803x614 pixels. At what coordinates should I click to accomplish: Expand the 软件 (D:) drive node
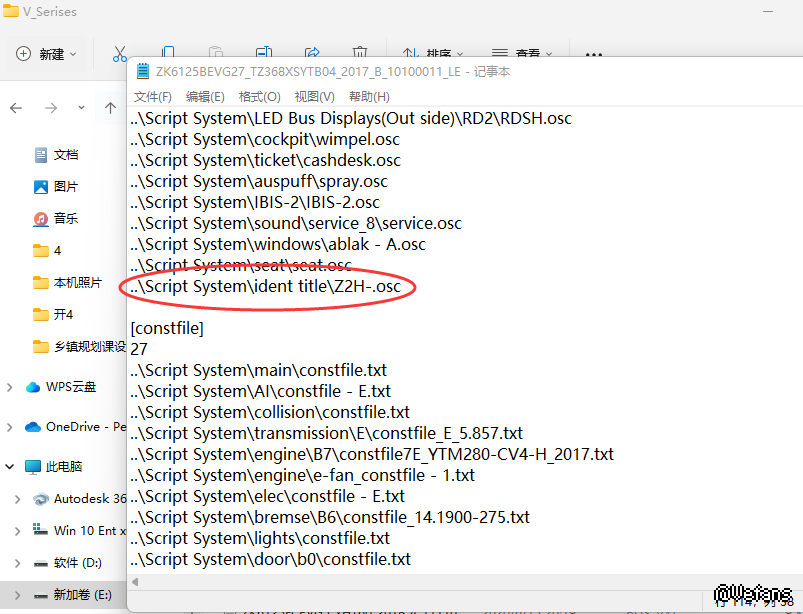pyautogui.click(x=17, y=563)
